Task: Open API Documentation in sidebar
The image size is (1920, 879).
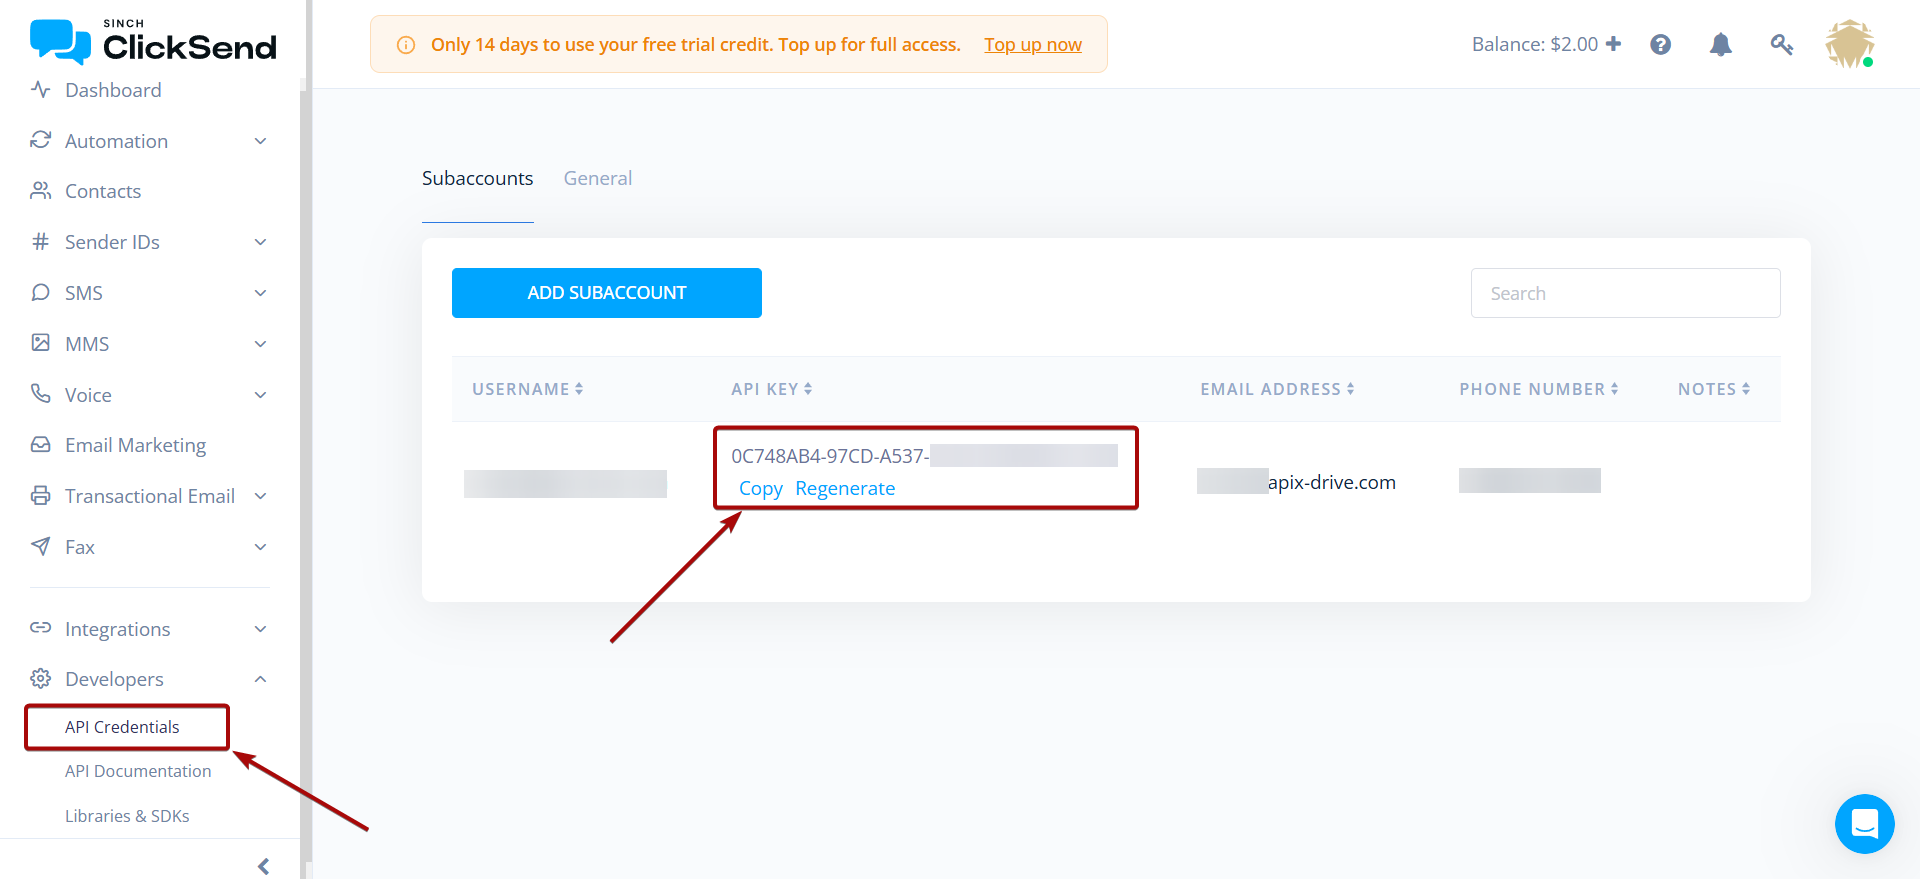Action: 138,771
